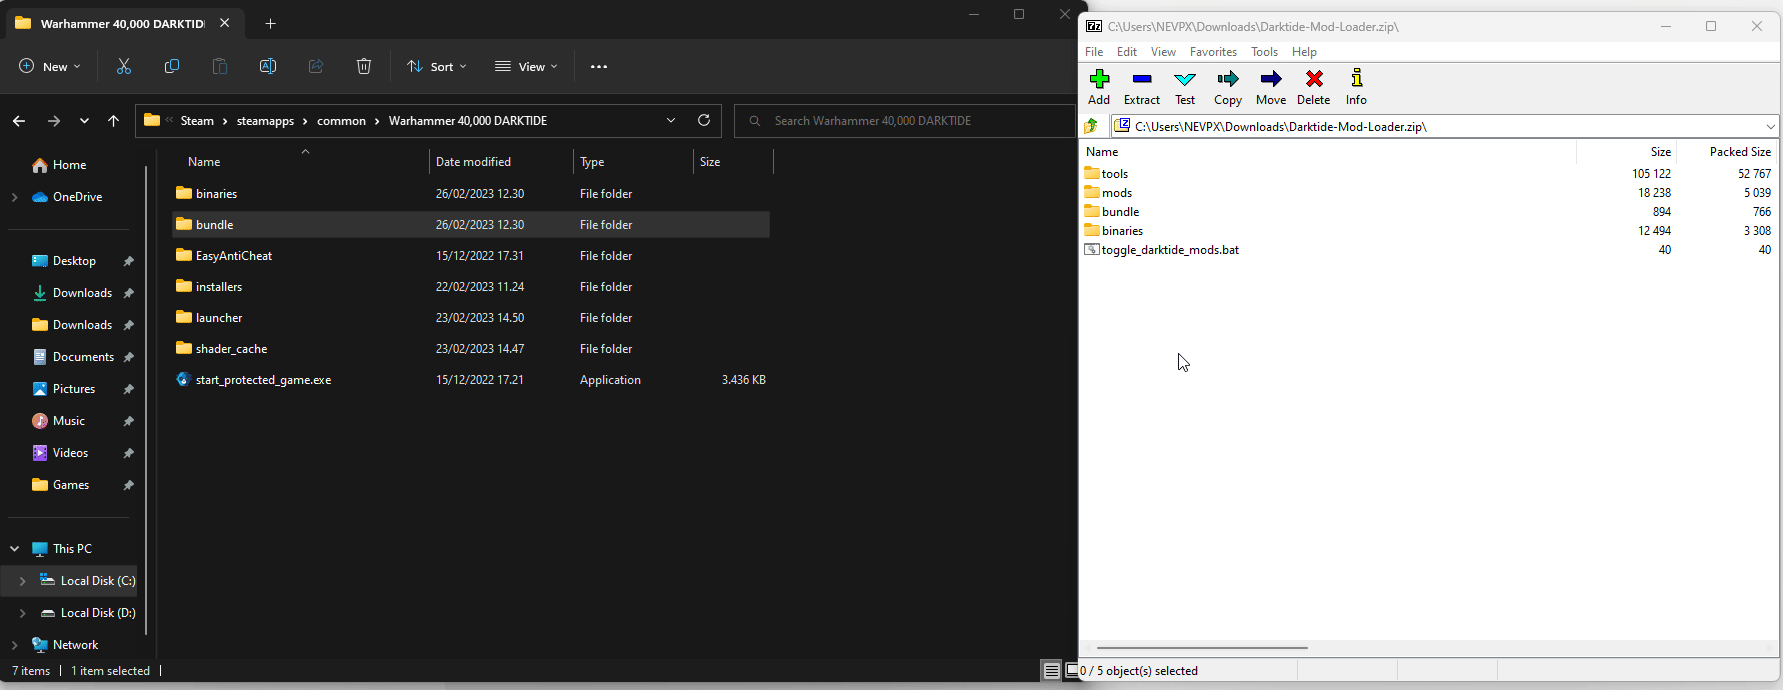The height and width of the screenshot is (690, 1783).
Task: Sort by Packed Size column in 7-Zip
Action: (1727, 151)
